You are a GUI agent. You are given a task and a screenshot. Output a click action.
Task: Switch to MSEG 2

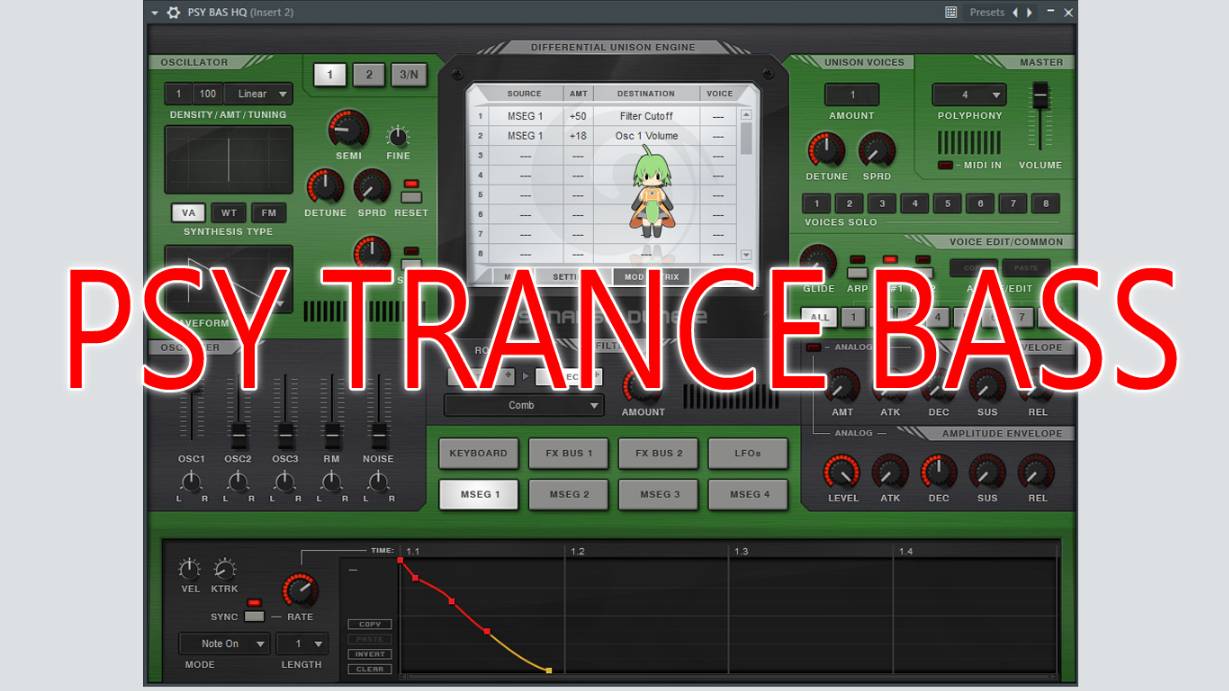click(x=568, y=494)
